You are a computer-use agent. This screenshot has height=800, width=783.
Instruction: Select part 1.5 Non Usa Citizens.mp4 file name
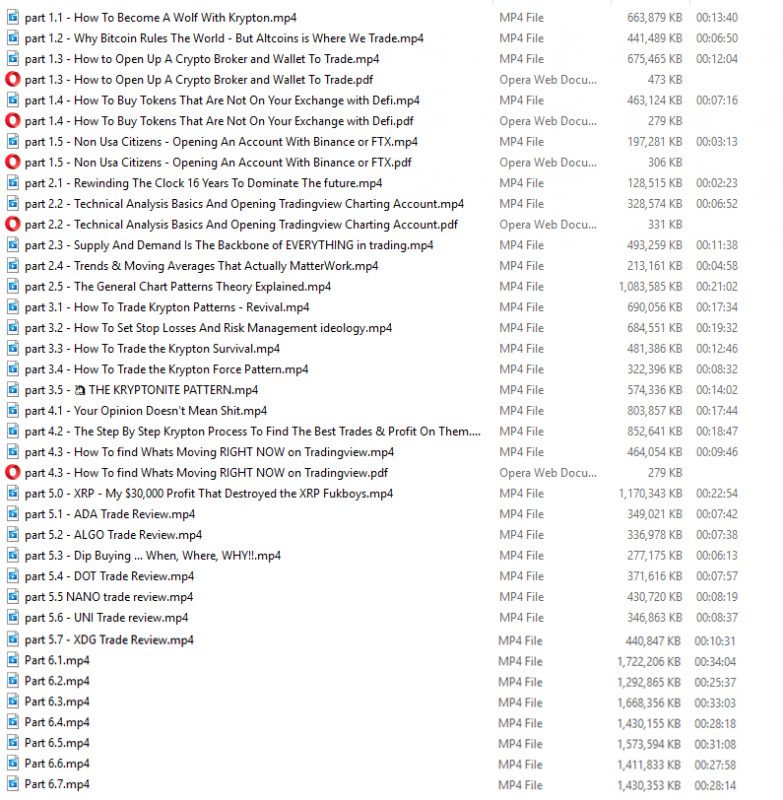tap(221, 142)
